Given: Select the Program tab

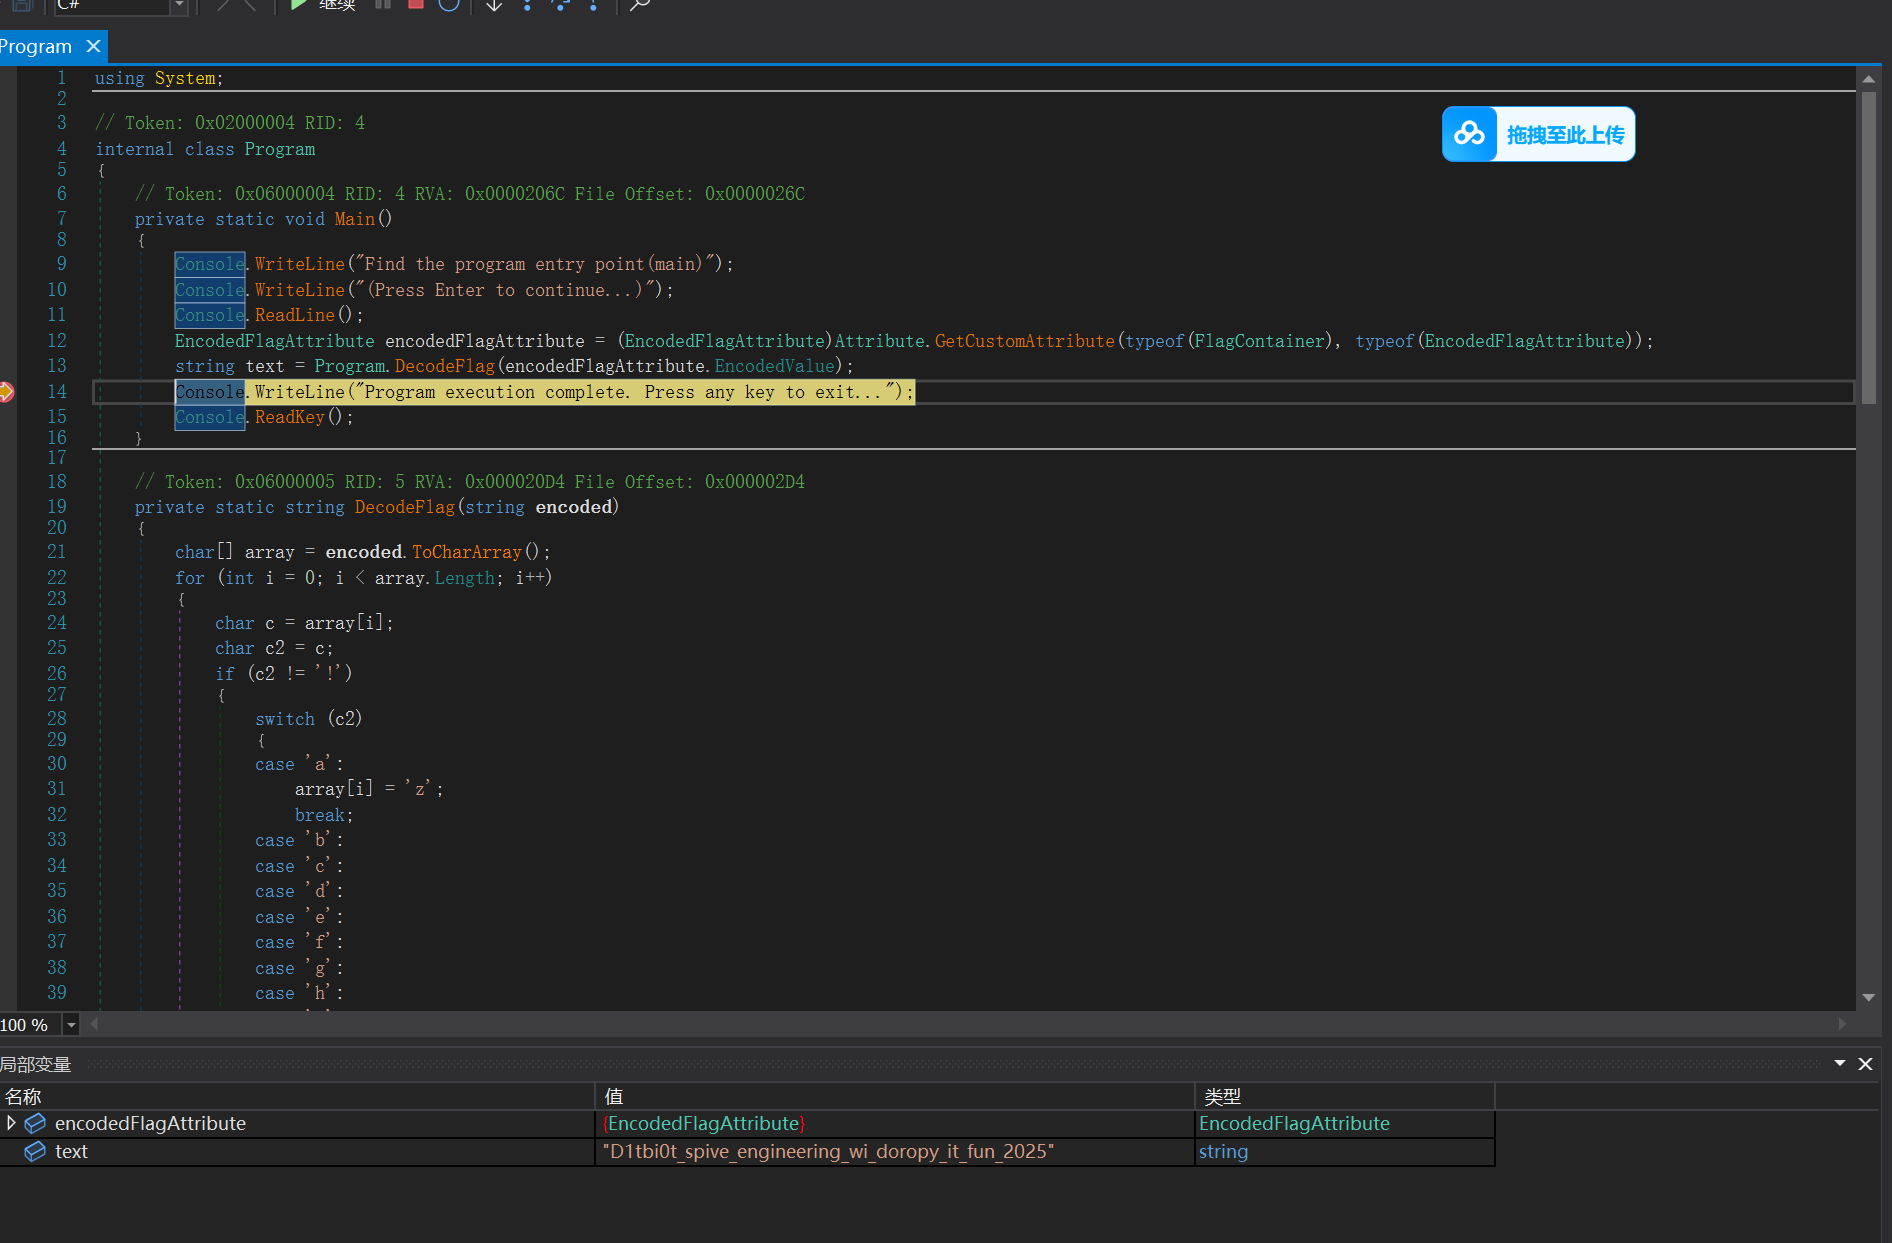Looking at the screenshot, I should coord(36,46).
